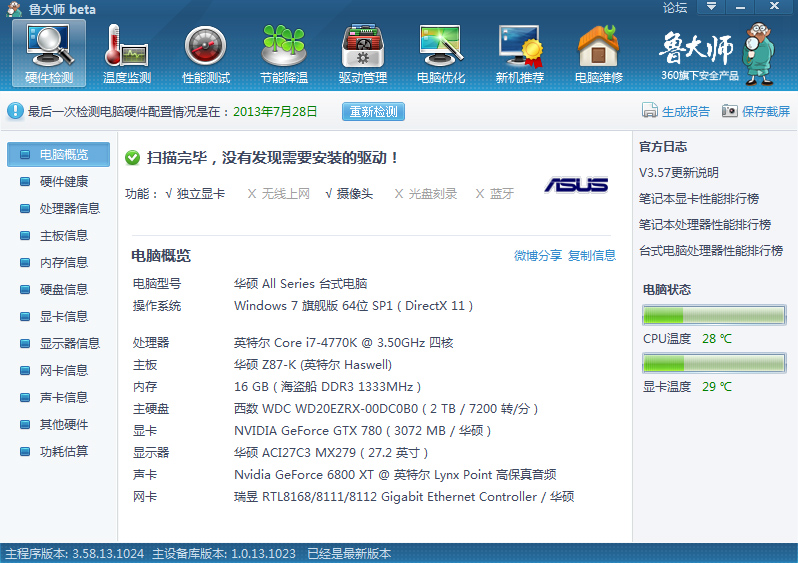Select 显卡信息 in the sidebar
Screen dimensions: 798x563
pyautogui.click(x=59, y=316)
